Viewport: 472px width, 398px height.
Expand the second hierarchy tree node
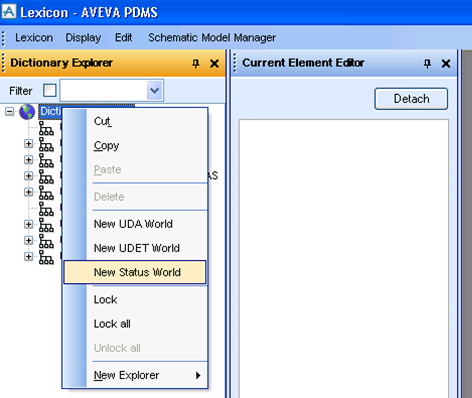pos(29,144)
